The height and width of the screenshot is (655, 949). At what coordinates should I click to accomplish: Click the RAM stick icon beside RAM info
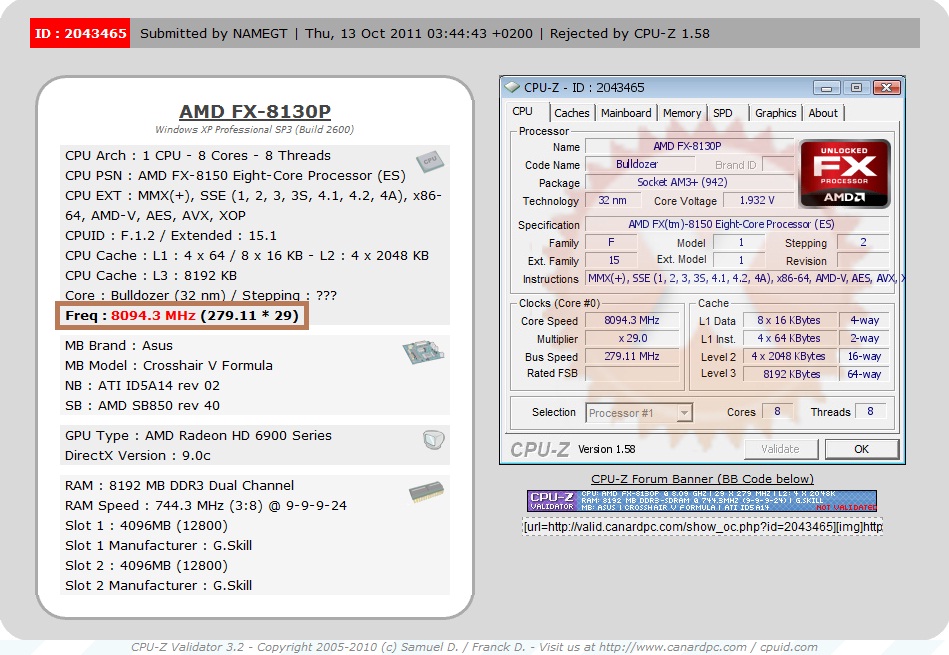pos(426,492)
